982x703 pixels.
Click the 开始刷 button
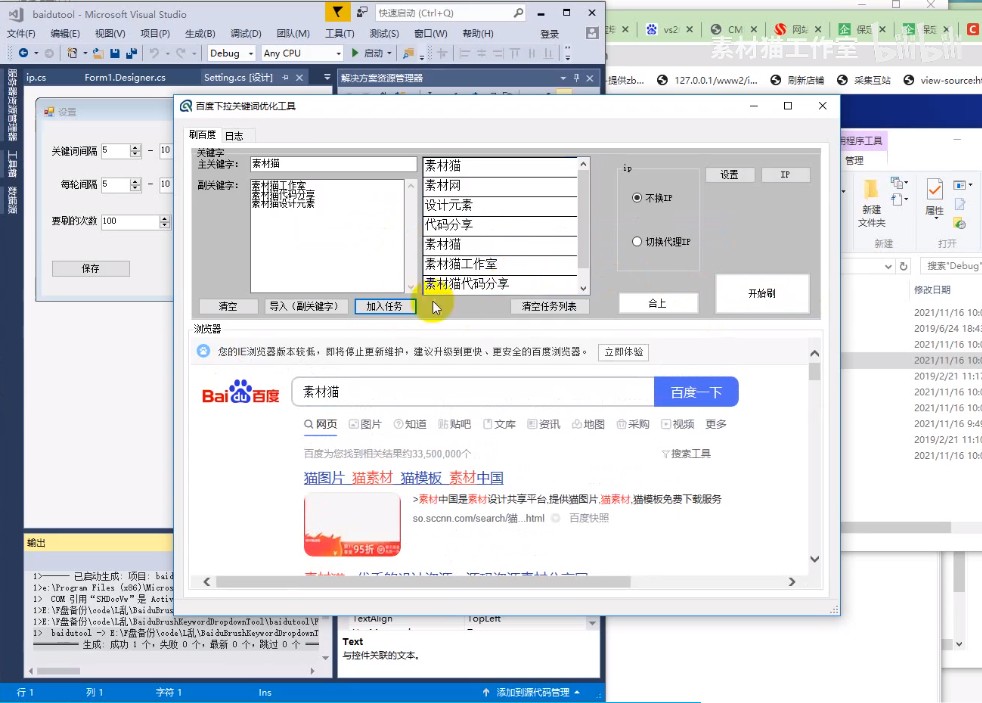point(762,293)
